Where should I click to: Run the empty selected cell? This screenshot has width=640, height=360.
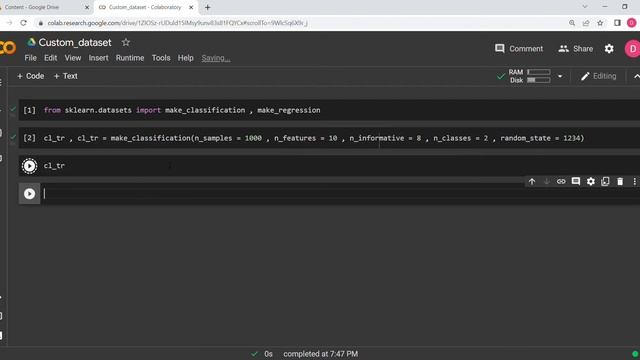point(29,193)
